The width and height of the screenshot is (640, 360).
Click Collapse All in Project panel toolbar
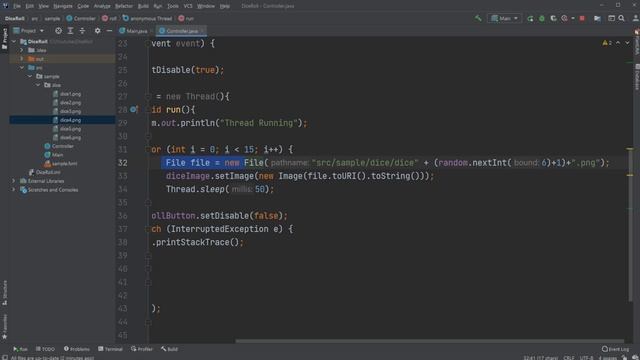pyautogui.click(x=82, y=31)
